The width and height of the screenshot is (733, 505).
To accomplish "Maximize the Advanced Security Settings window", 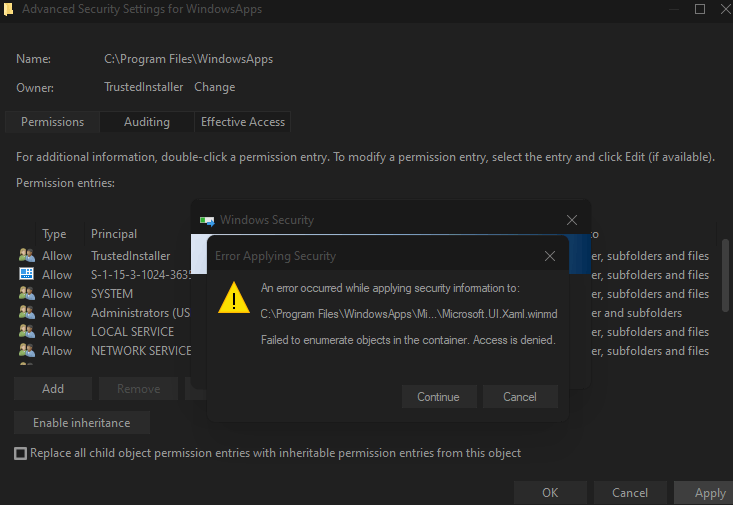I will [x=700, y=9].
